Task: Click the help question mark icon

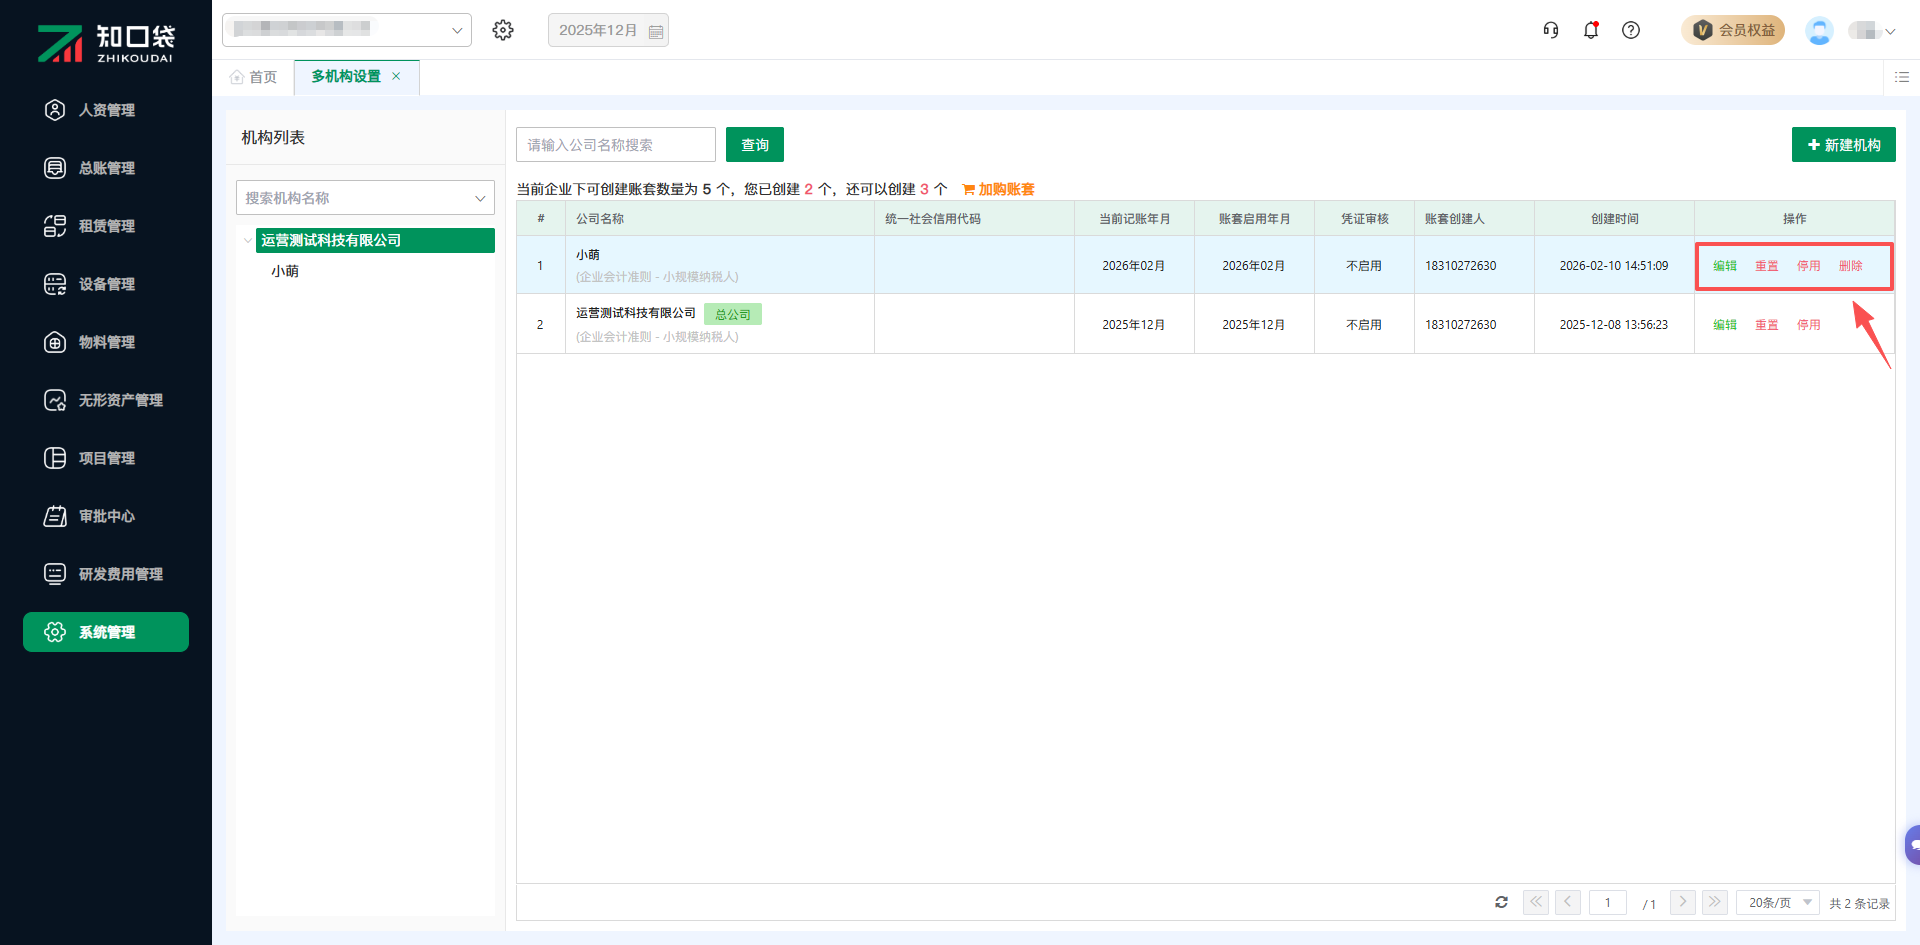Action: coord(1631,30)
